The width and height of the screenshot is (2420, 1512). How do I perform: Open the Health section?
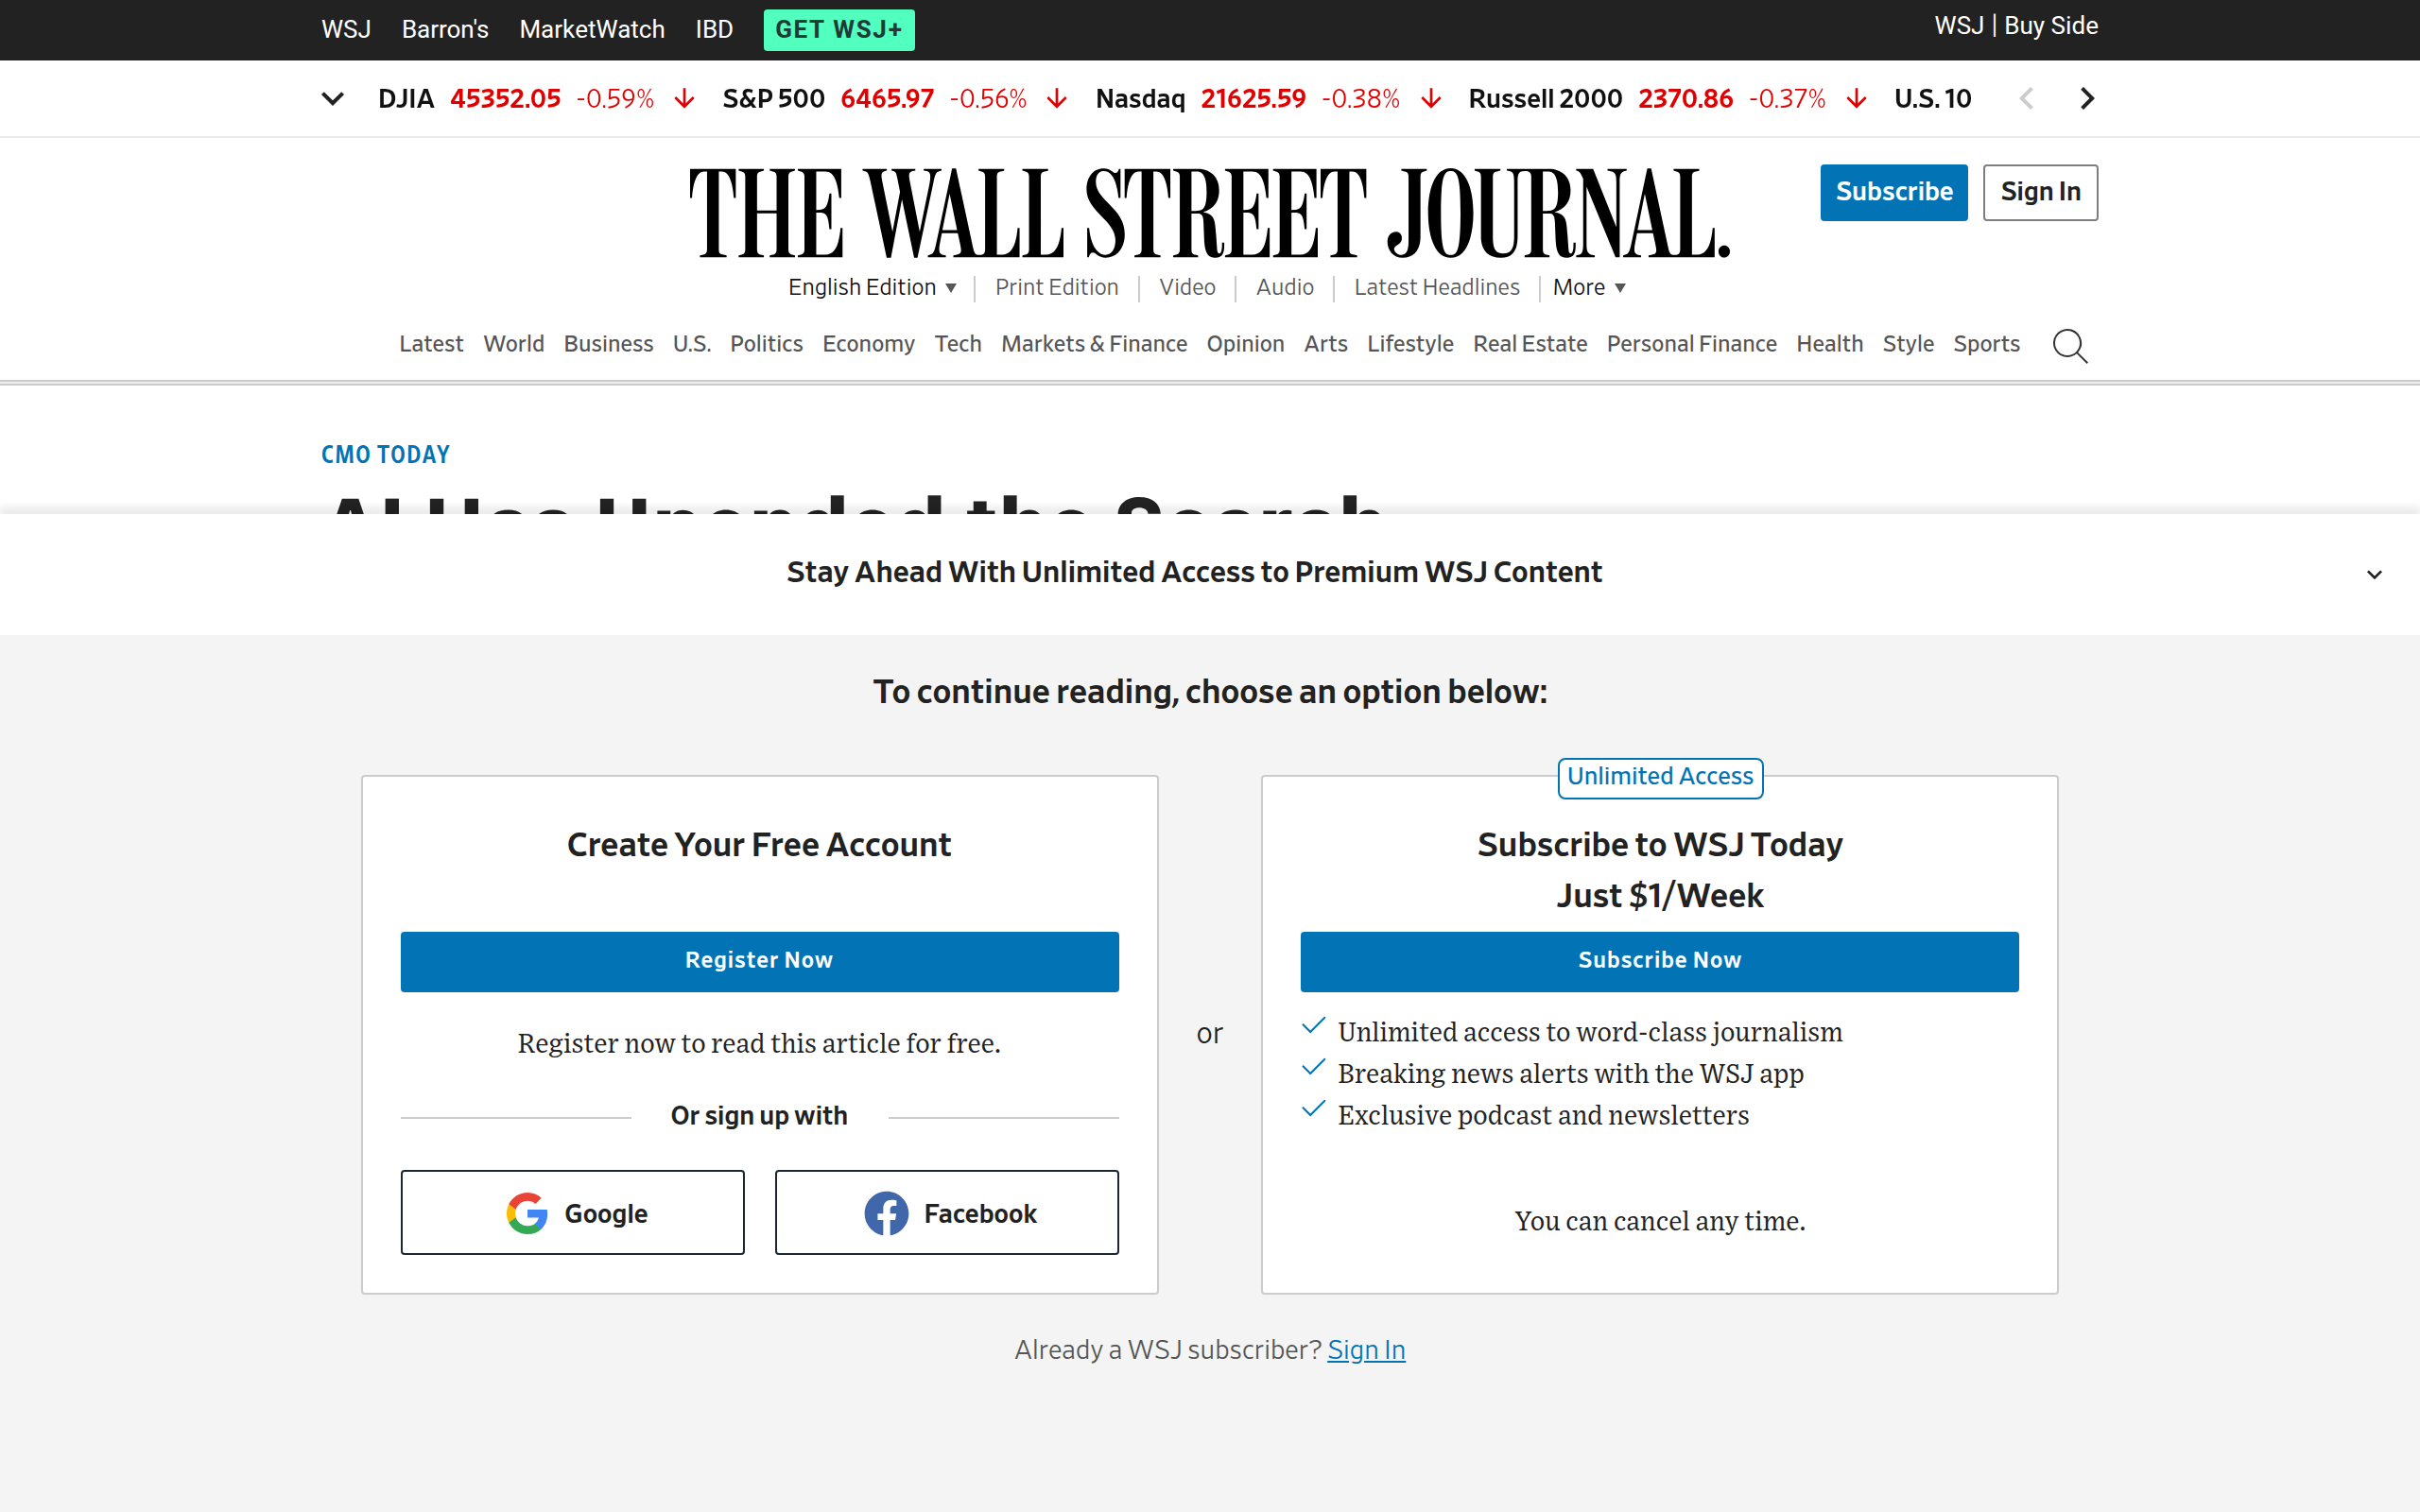(x=1829, y=344)
